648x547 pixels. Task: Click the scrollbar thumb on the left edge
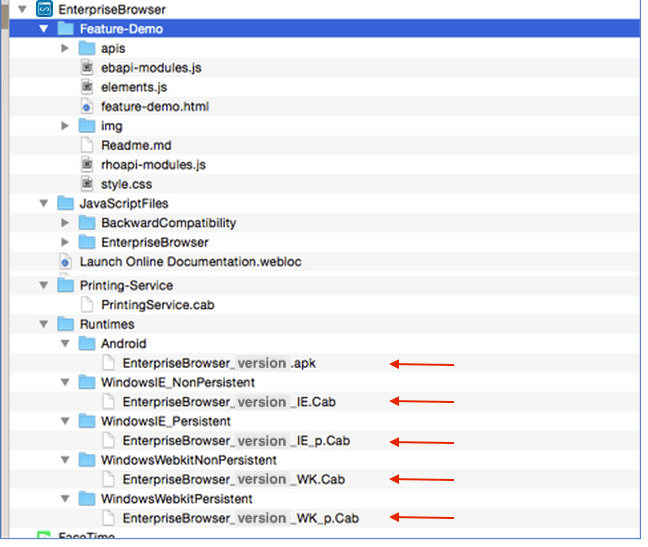click(x=5, y=15)
